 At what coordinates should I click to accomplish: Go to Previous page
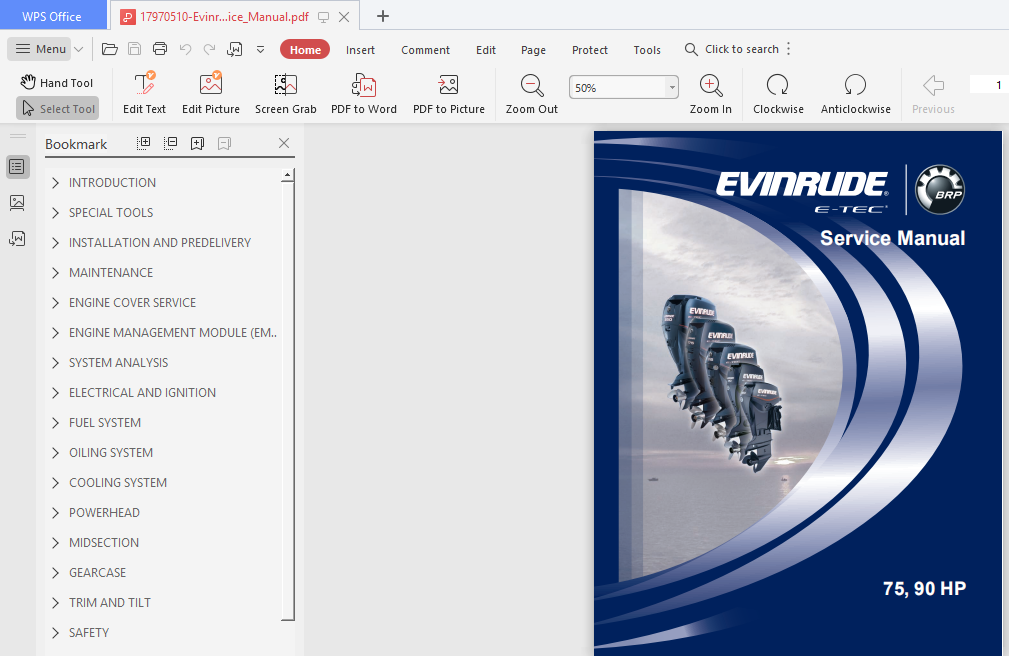(933, 93)
